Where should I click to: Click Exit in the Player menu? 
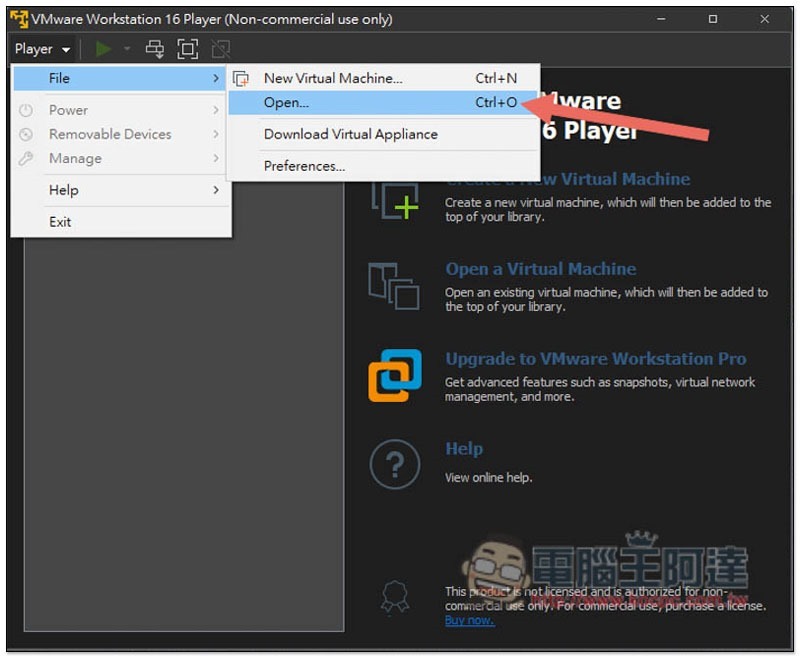(x=60, y=222)
